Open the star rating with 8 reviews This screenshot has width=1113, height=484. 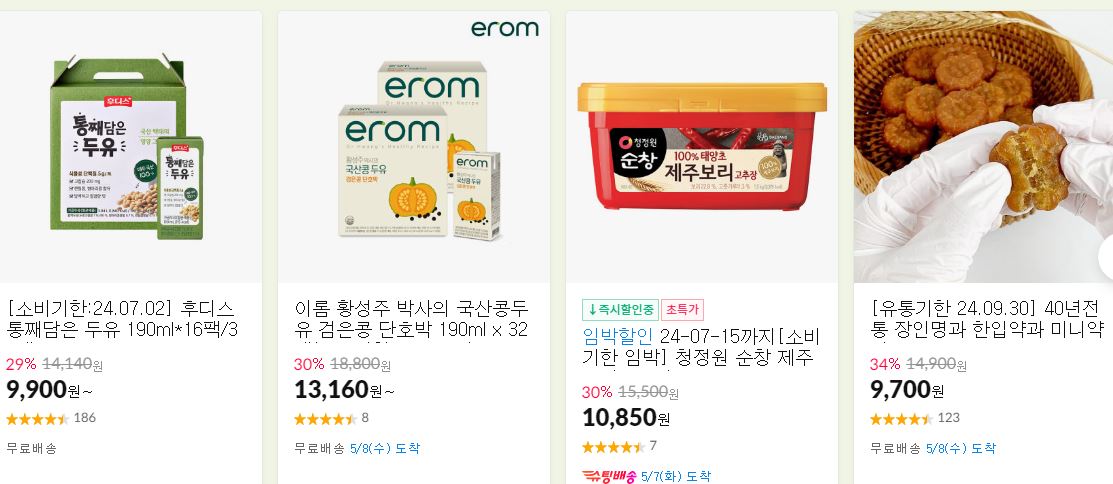pyautogui.click(x=331, y=418)
